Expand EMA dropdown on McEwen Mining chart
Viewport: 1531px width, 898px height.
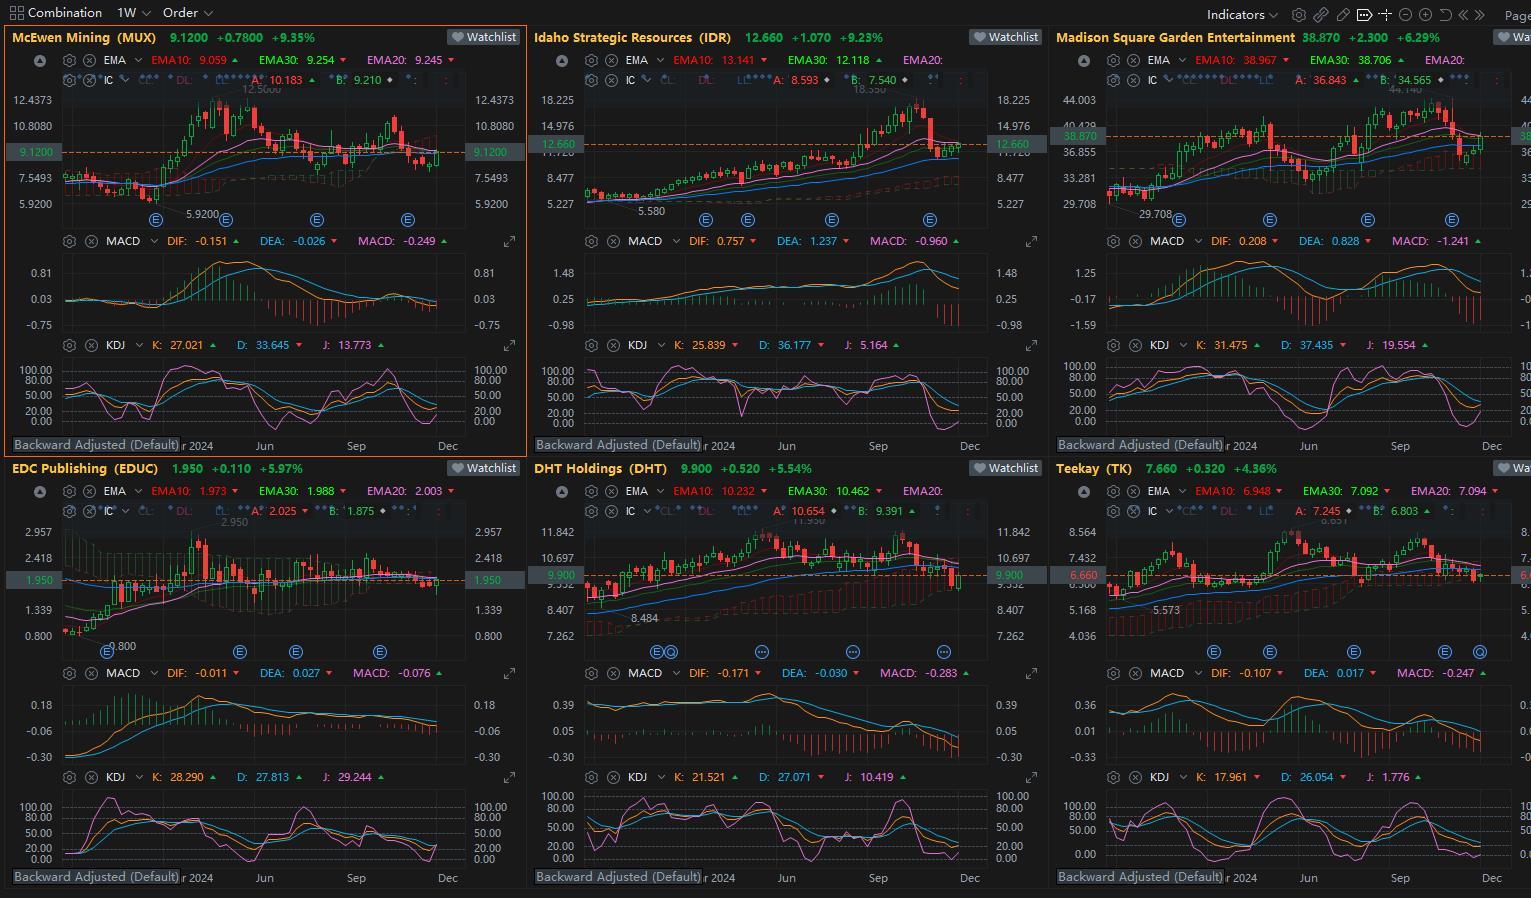138,60
